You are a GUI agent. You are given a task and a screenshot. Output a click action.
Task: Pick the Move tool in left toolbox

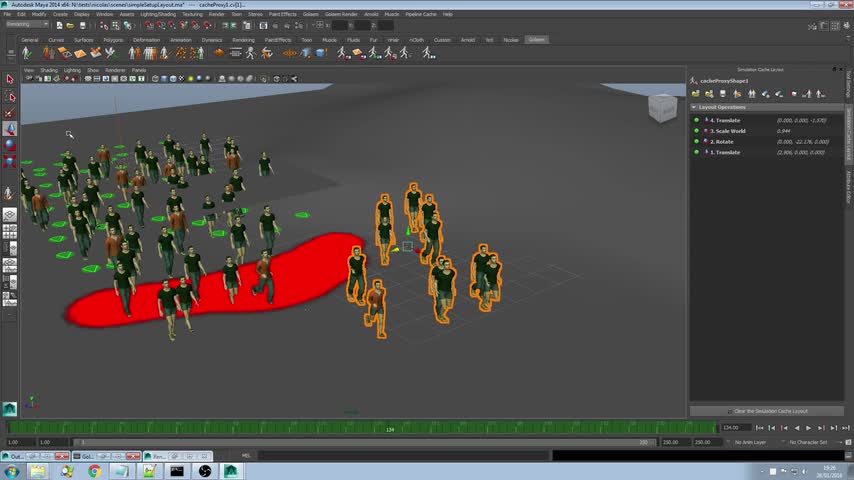point(9,129)
